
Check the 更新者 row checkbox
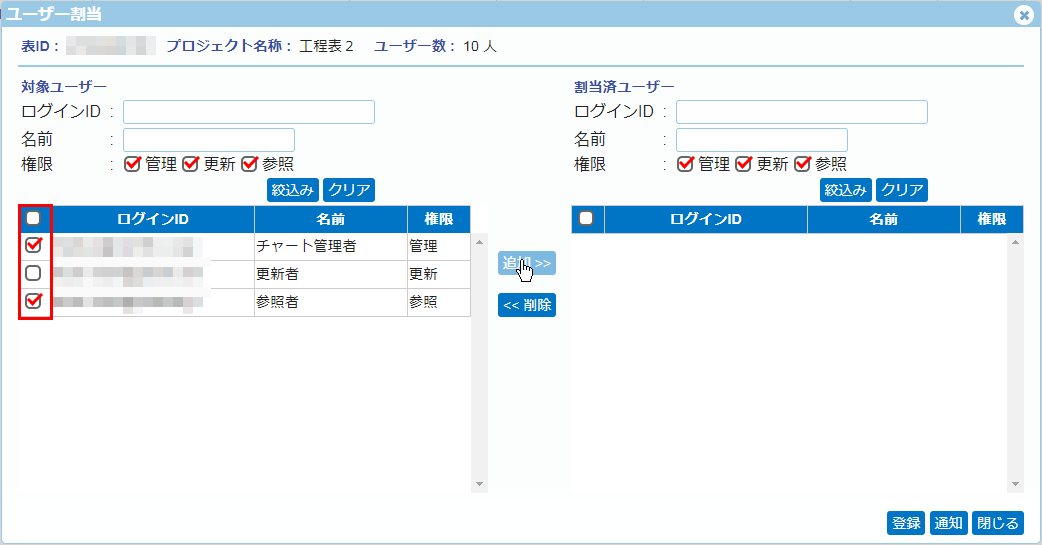(33, 273)
